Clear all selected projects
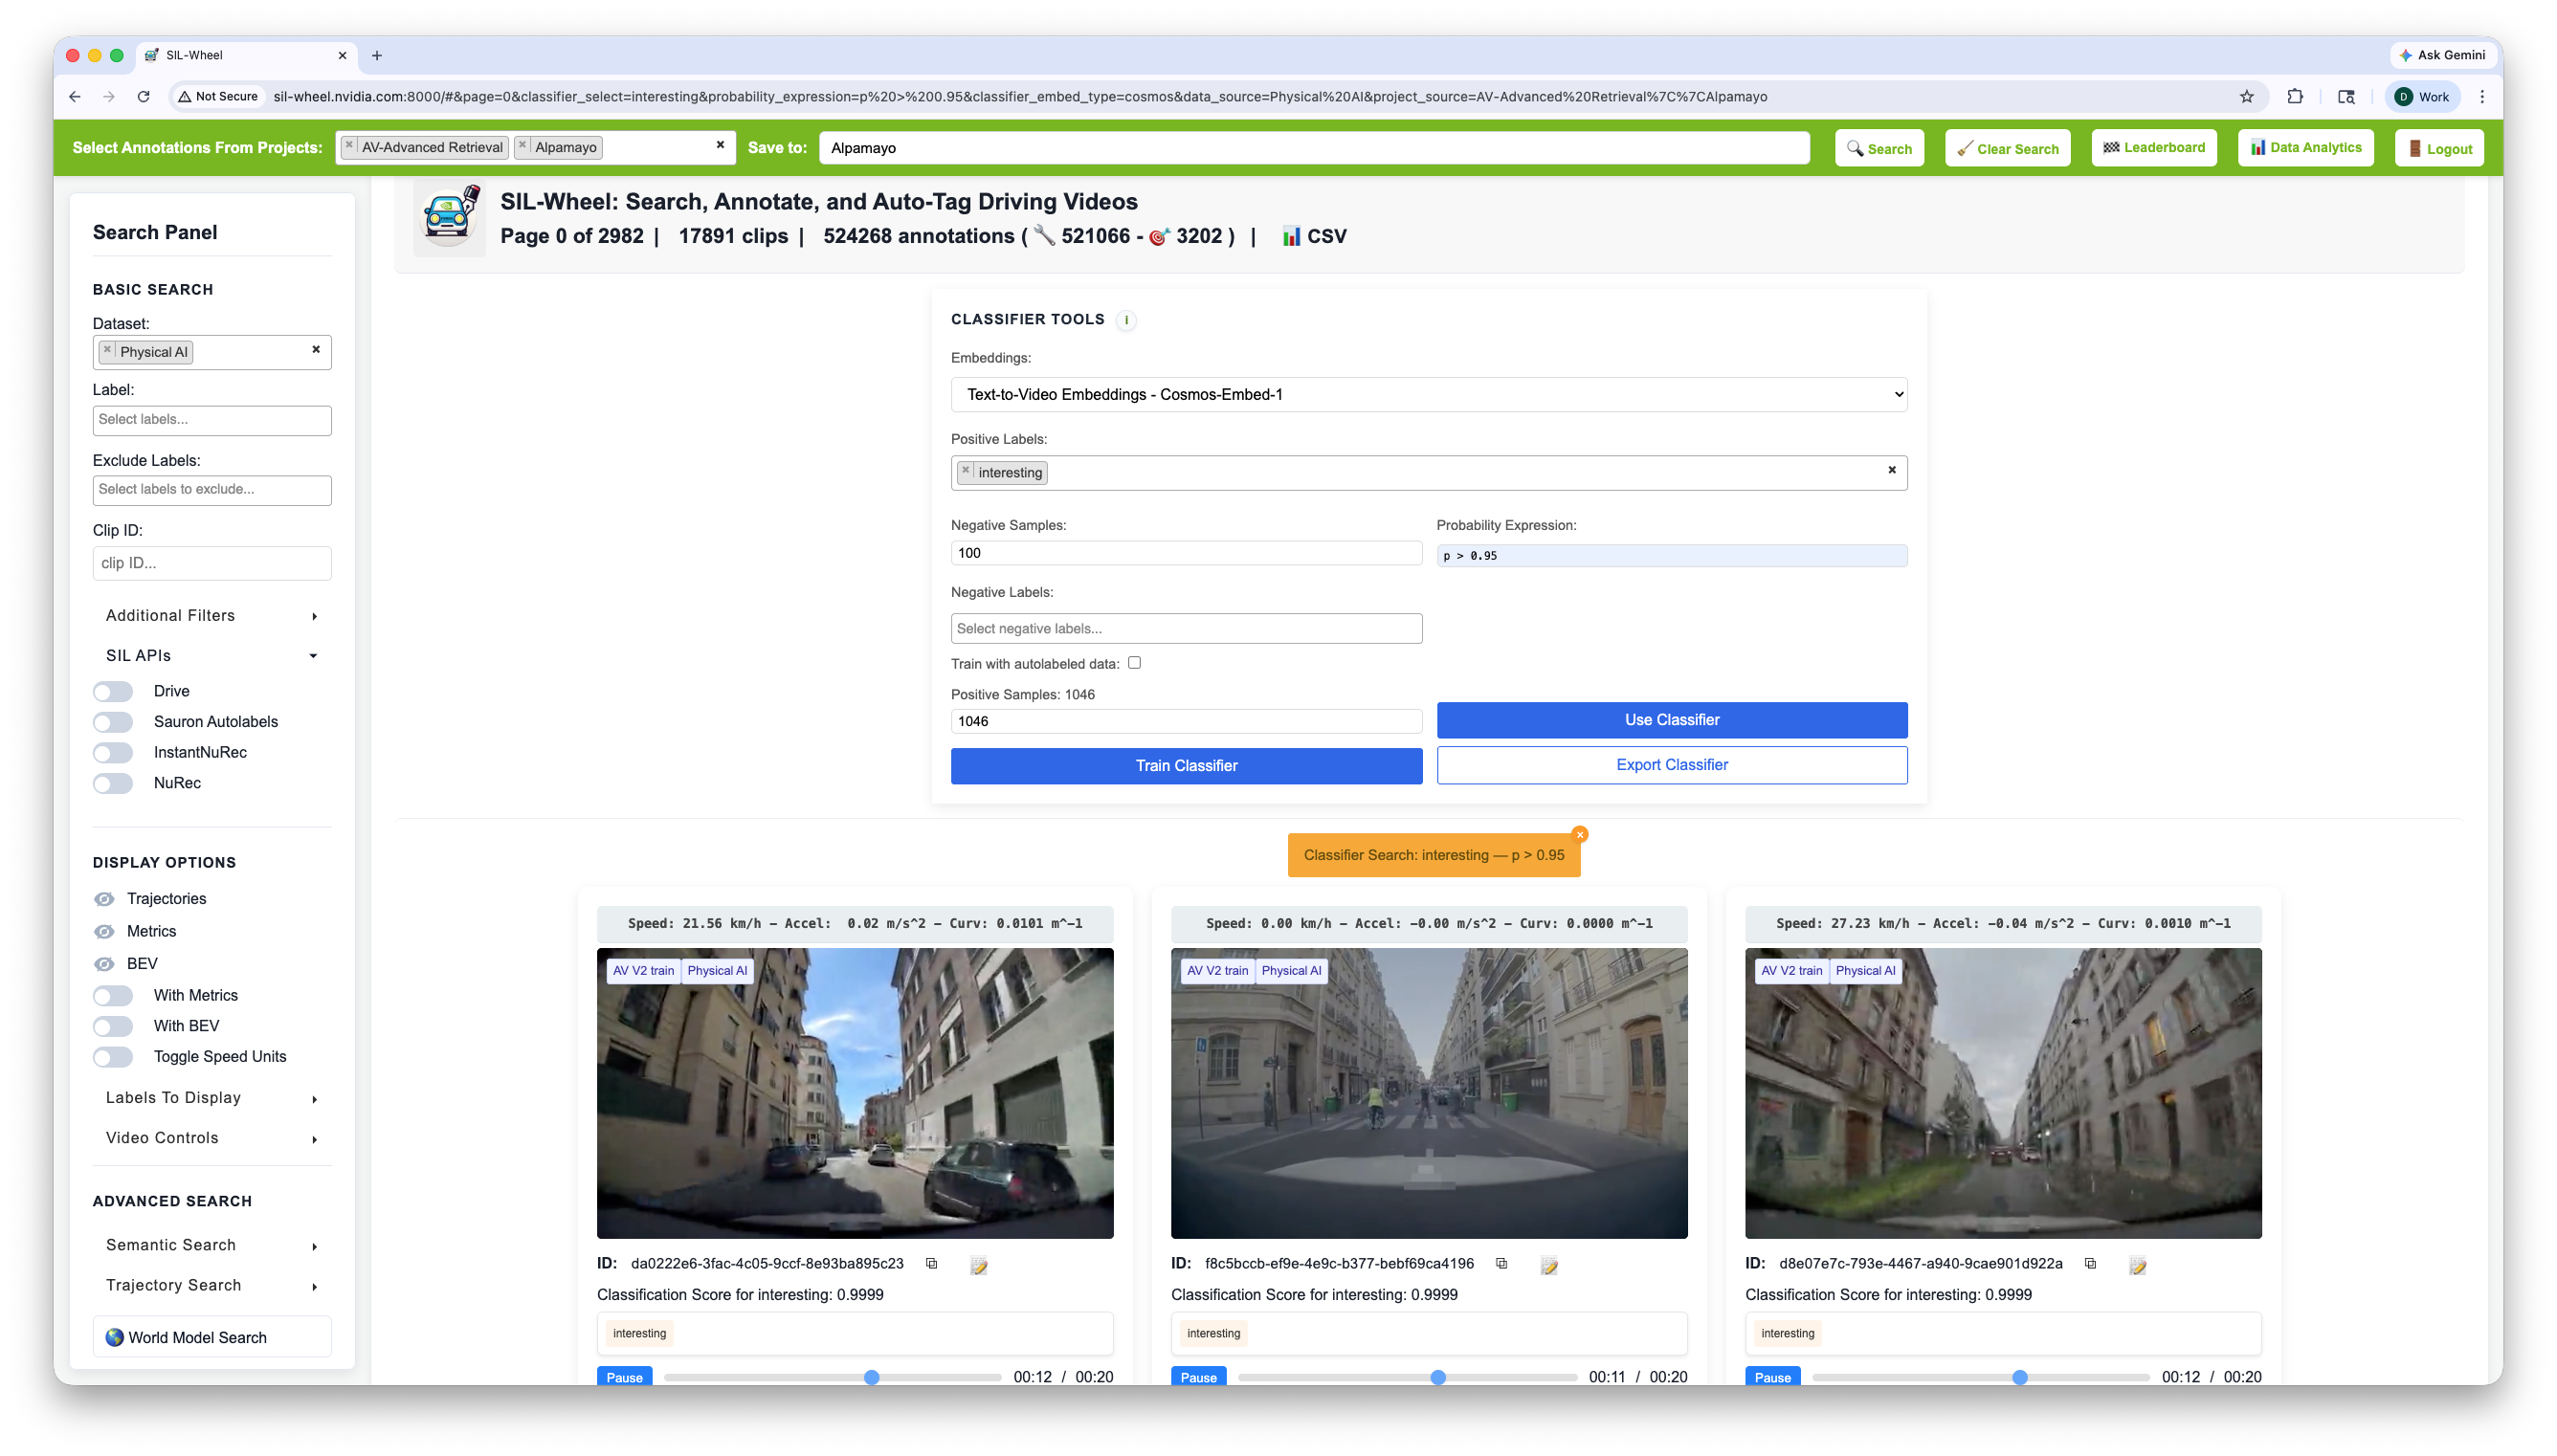 [x=720, y=145]
